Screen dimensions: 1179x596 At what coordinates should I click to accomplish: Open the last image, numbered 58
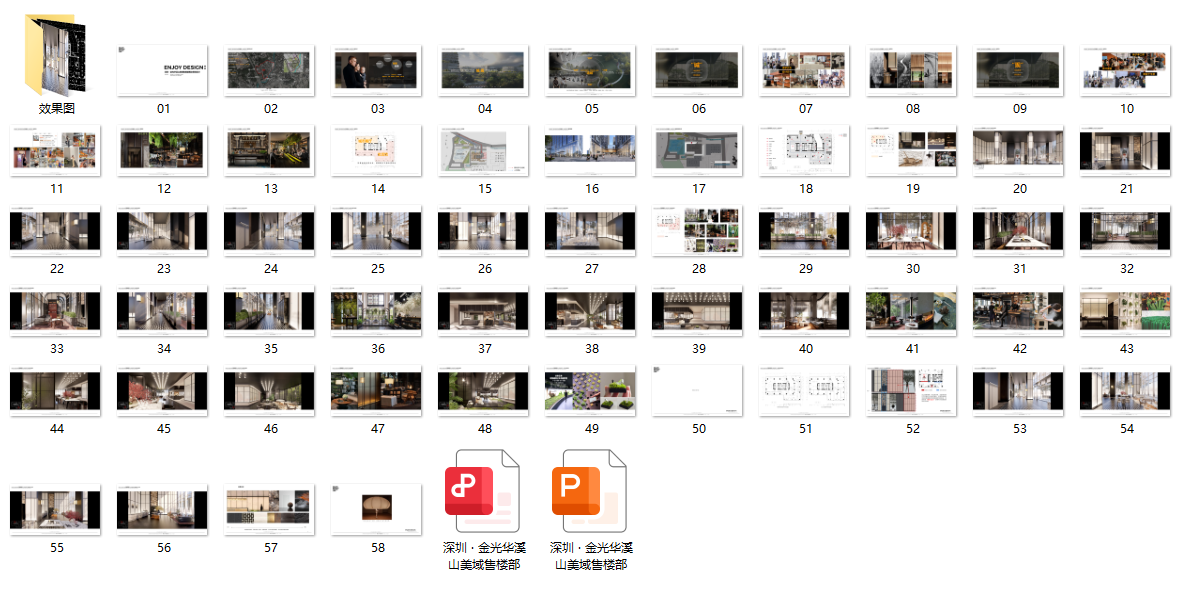tap(377, 508)
